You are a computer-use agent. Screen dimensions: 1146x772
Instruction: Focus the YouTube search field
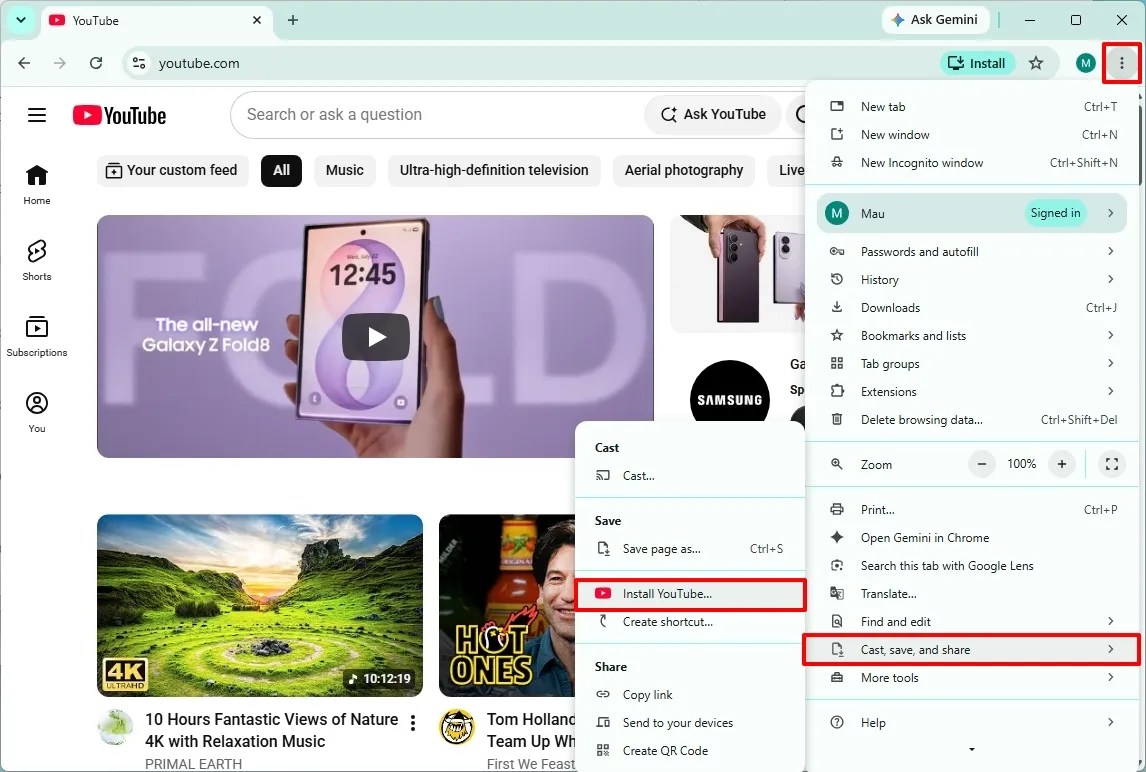coord(439,115)
